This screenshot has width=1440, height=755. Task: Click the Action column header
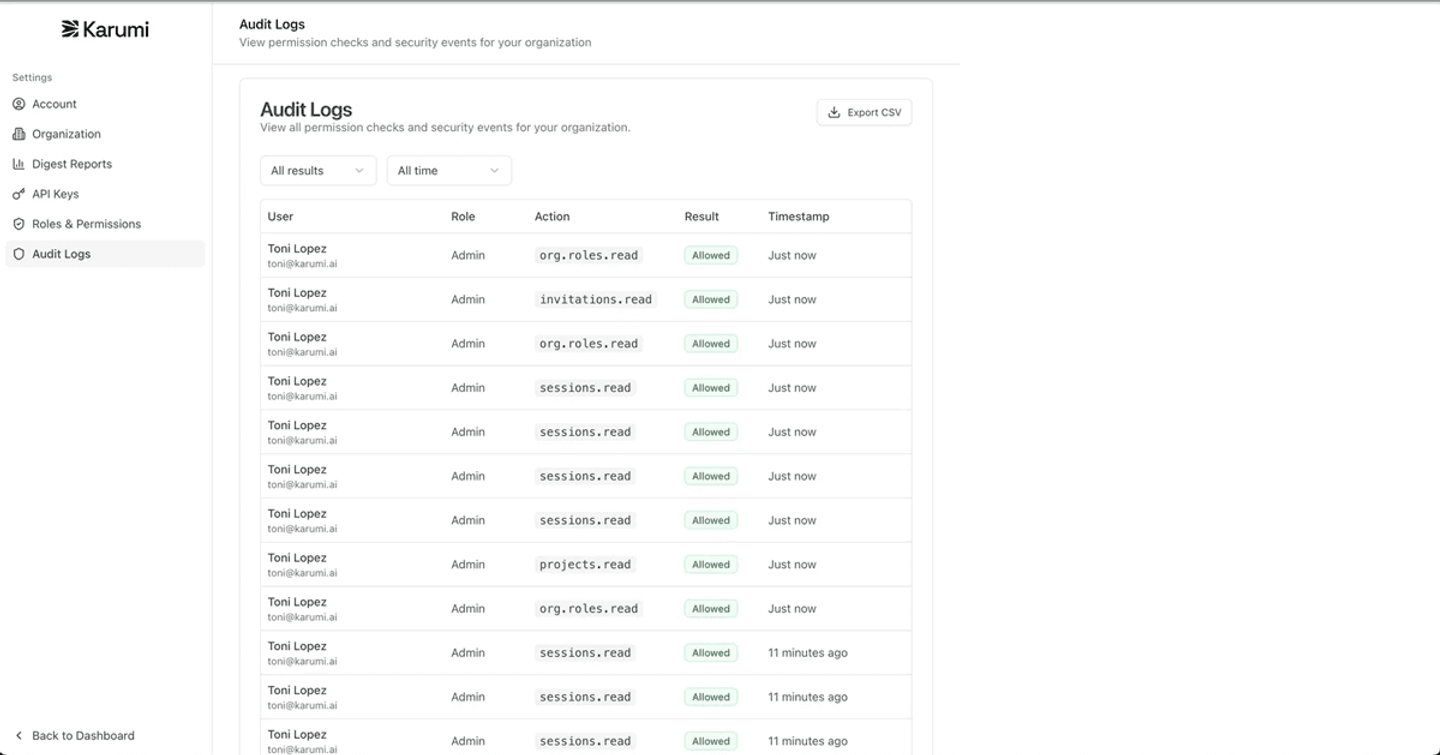[x=552, y=216]
